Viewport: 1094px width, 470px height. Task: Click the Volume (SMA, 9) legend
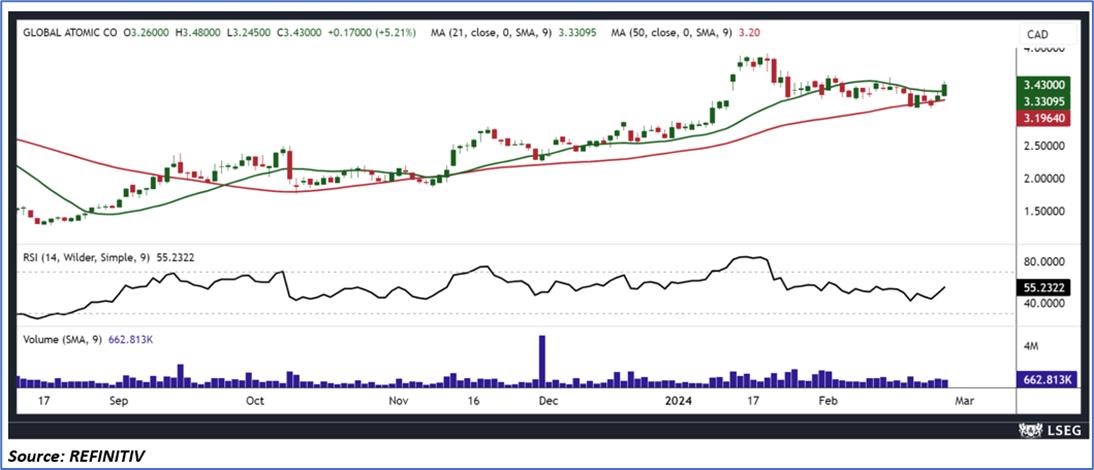click(x=62, y=340)
